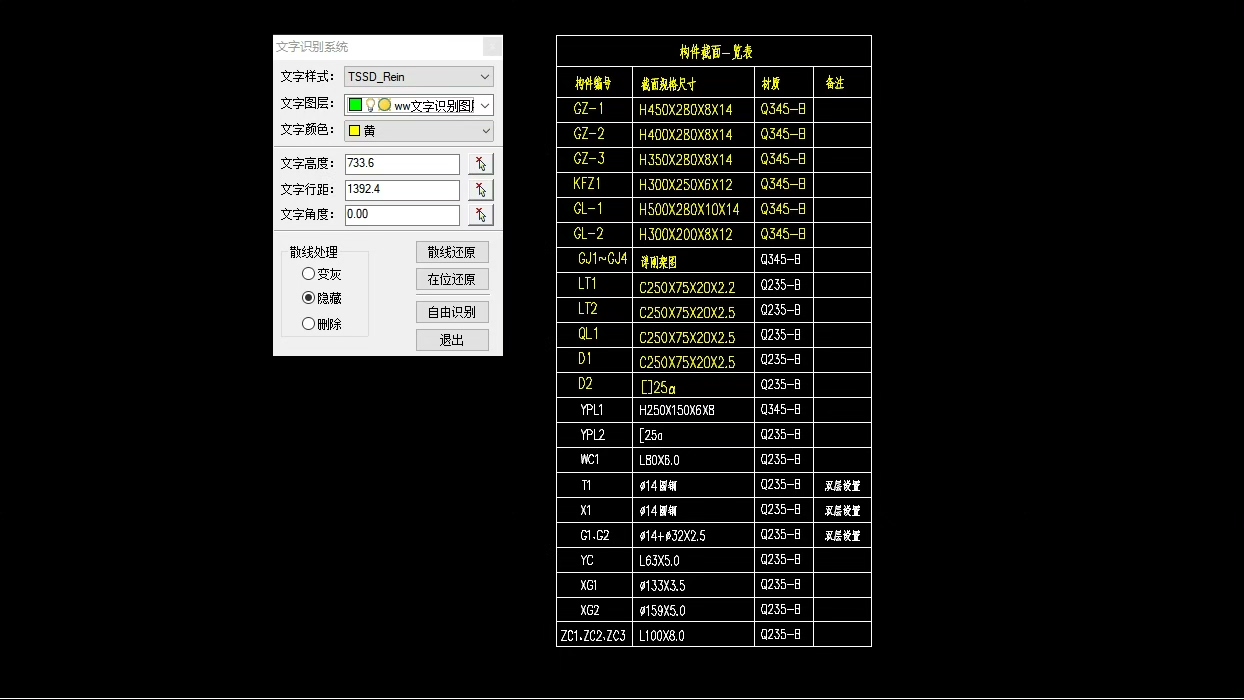Open the 文字颜色 color dropdown
This screenshot has width=1244, height=700.
pos(419,131)
